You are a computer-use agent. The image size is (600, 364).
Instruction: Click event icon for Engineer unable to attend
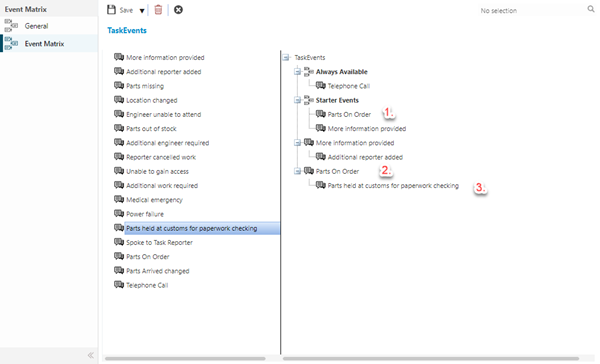point(119,114)
